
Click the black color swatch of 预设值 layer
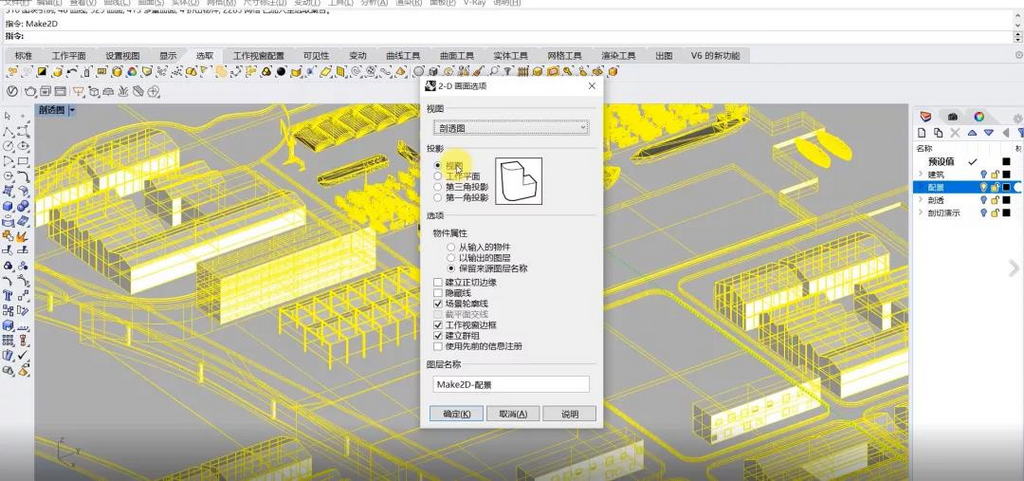pos(1006,161)
